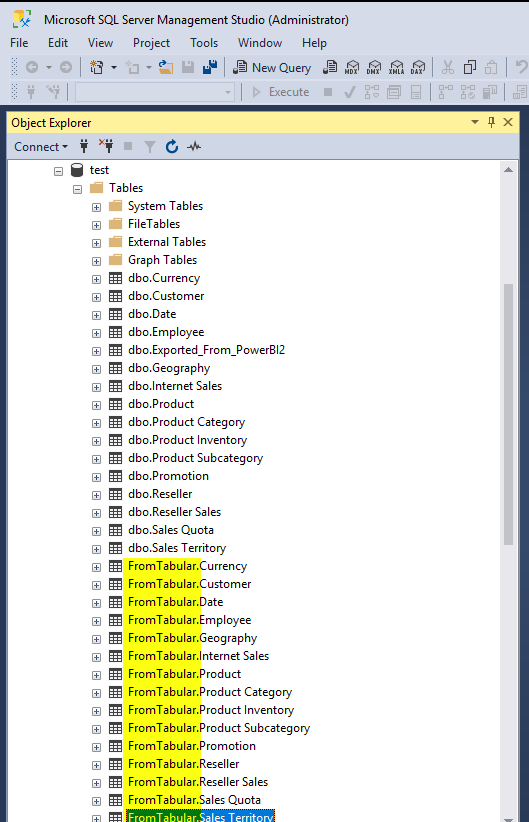This screenshot has width=529, height=822.
Task: Open the Connect dropdown in Object Explorer
Action: (x=41, y=147)
